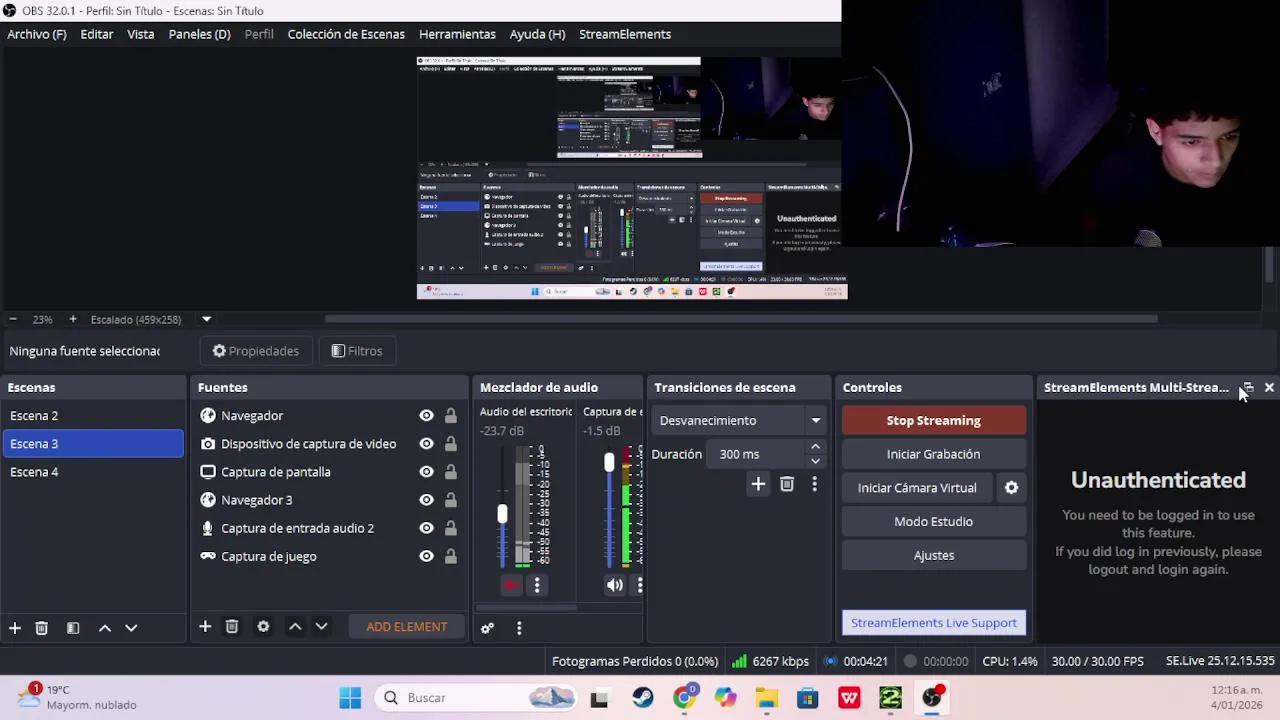Click the Stop Streaming button
Screen dimensions: 1280x720
(934, 421)
